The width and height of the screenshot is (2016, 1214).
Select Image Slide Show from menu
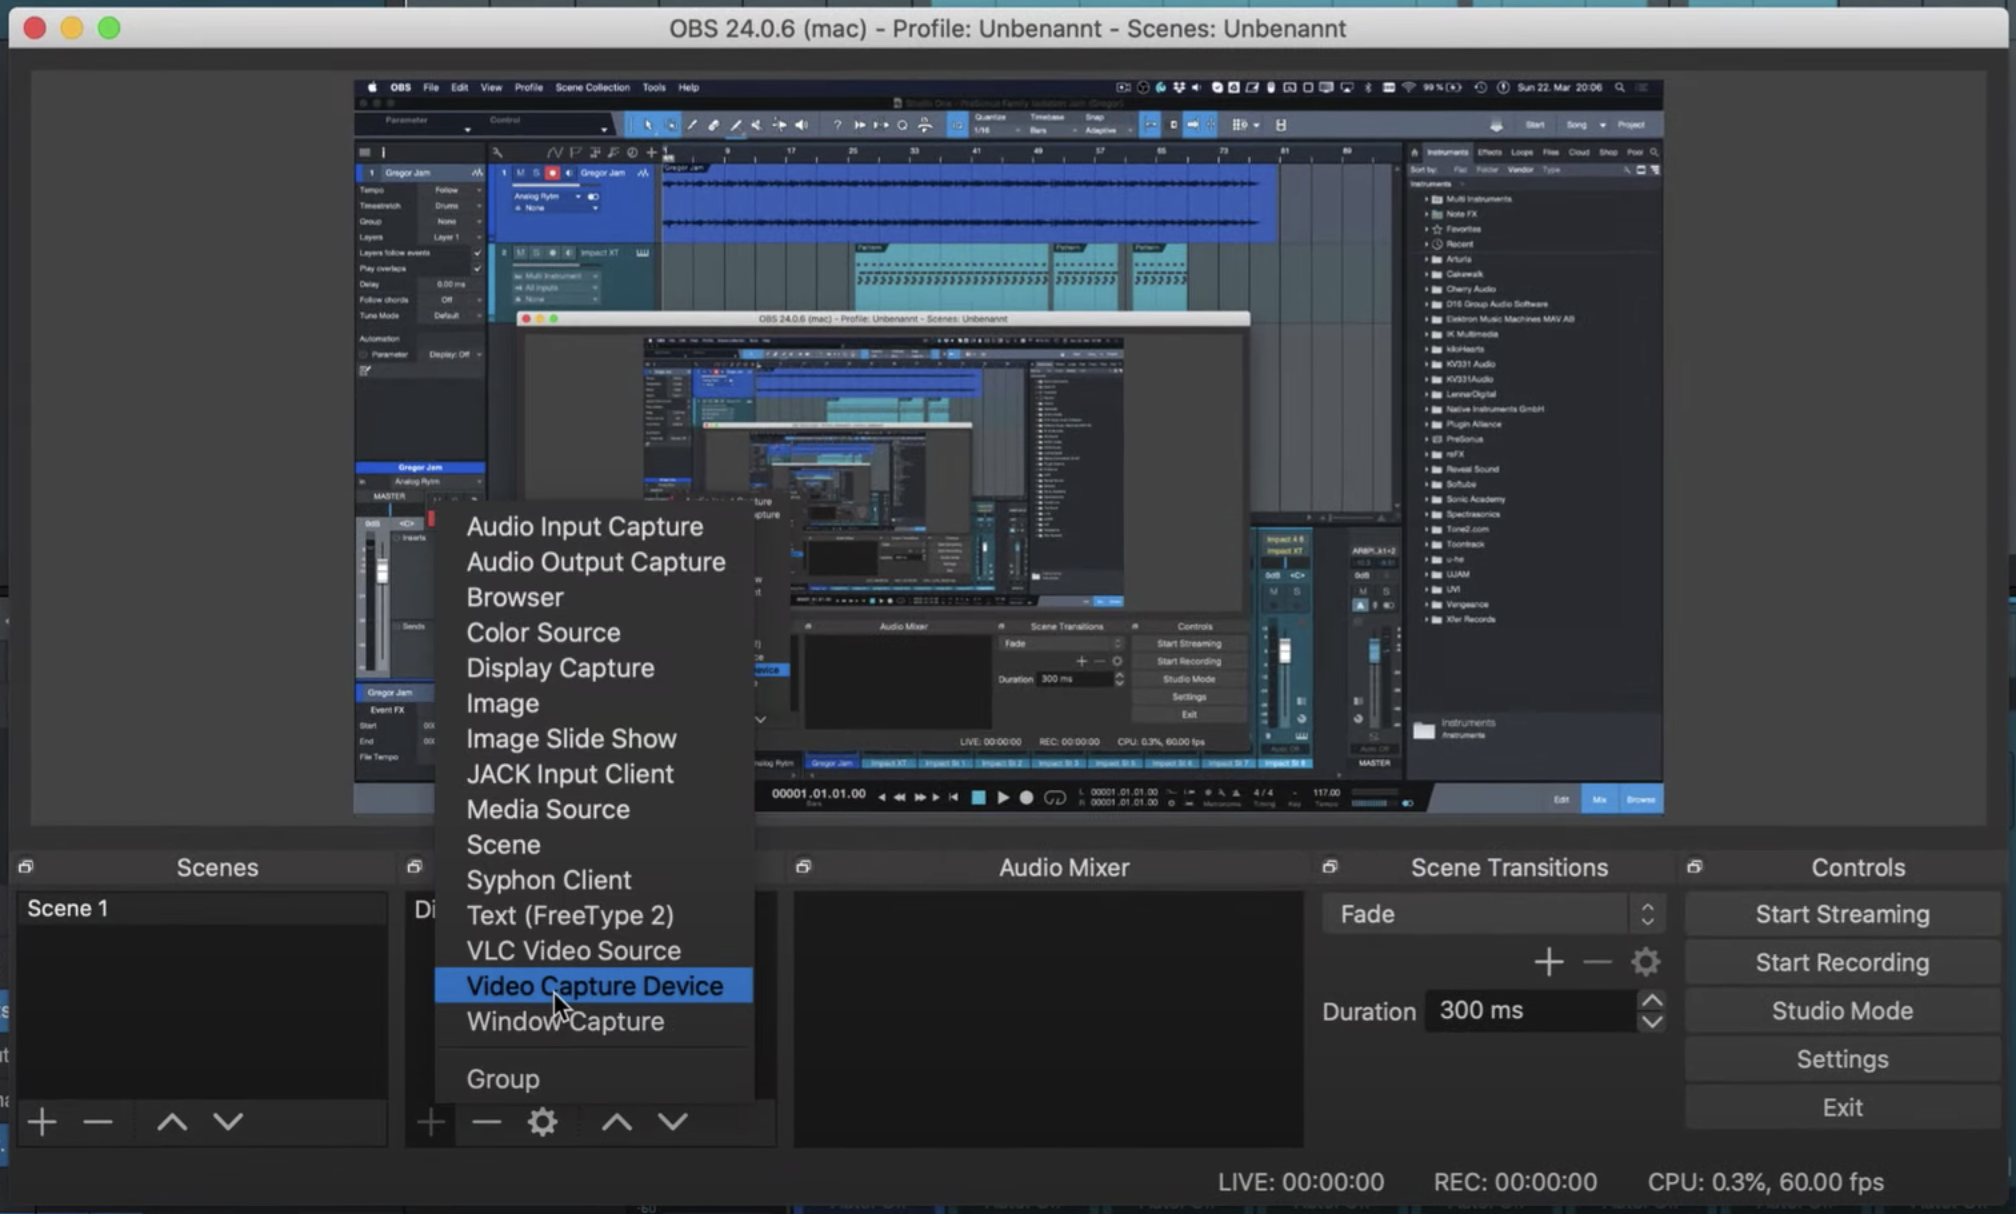pos(594,738)
